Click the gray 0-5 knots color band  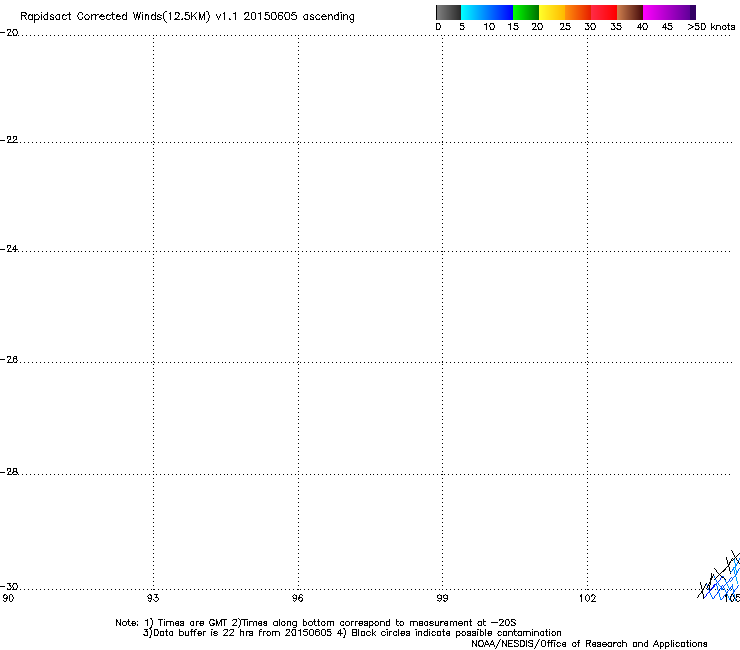pyautogui.click(x=448, y=12)
